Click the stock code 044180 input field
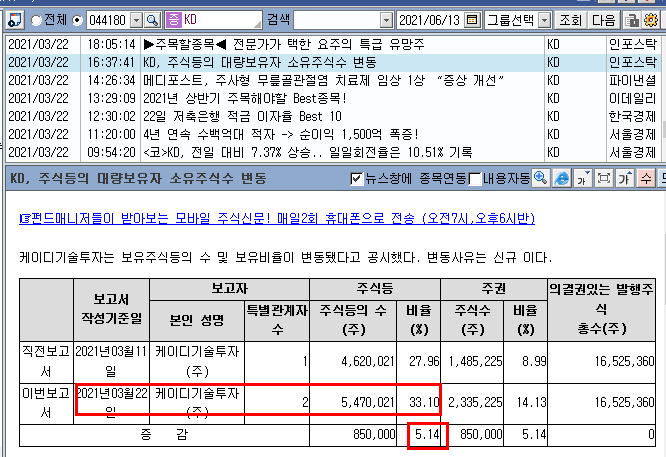 coord(108,20)
